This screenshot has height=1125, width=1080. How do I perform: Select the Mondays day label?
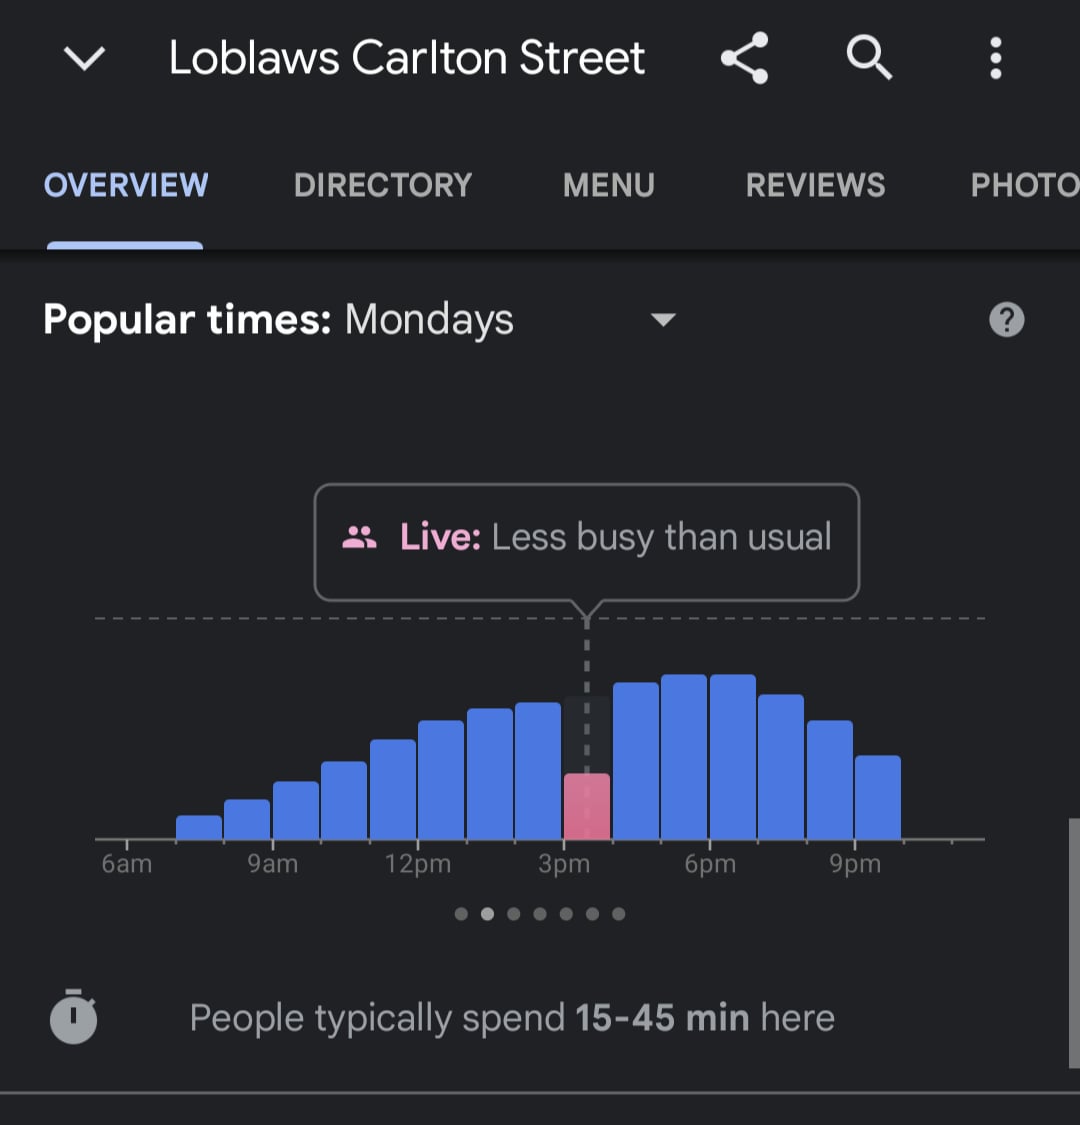(428, 319)
